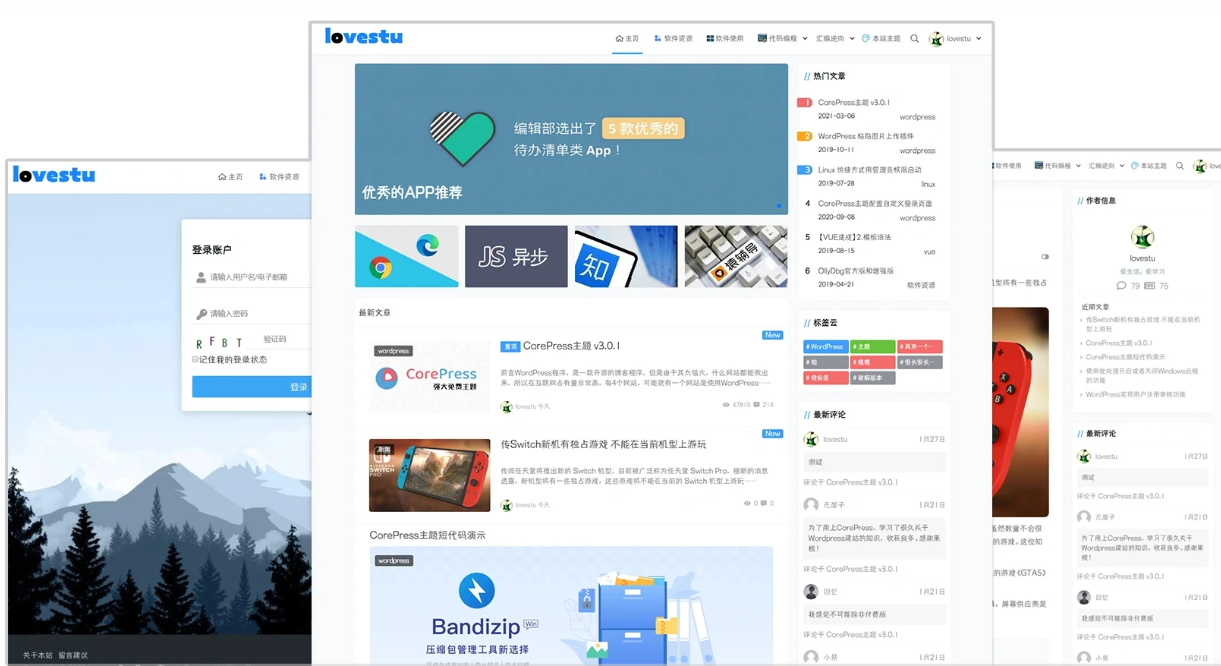Click the username or email input field
Screen dimensions: 1221x666
pos(252,277)
